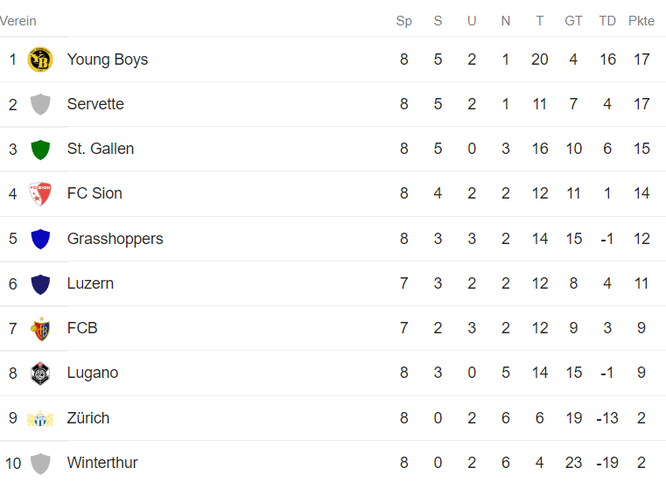Click the dark navy Luzern shield icon
Viewport: 666px width, 489px height.
[40, 284]
